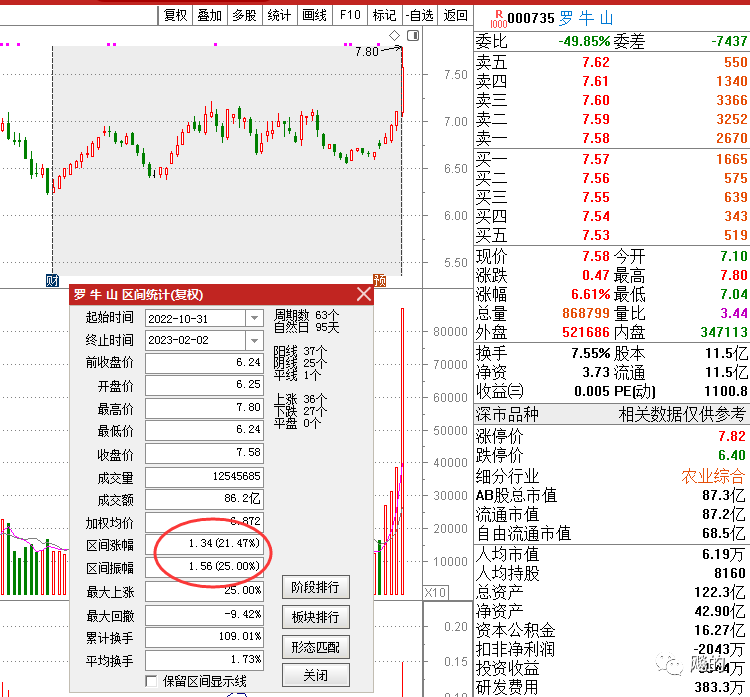The width and height of the screenshot is (750, 697).
Task: Click the stock name 罗牛山 header
Action: [586, 18]
